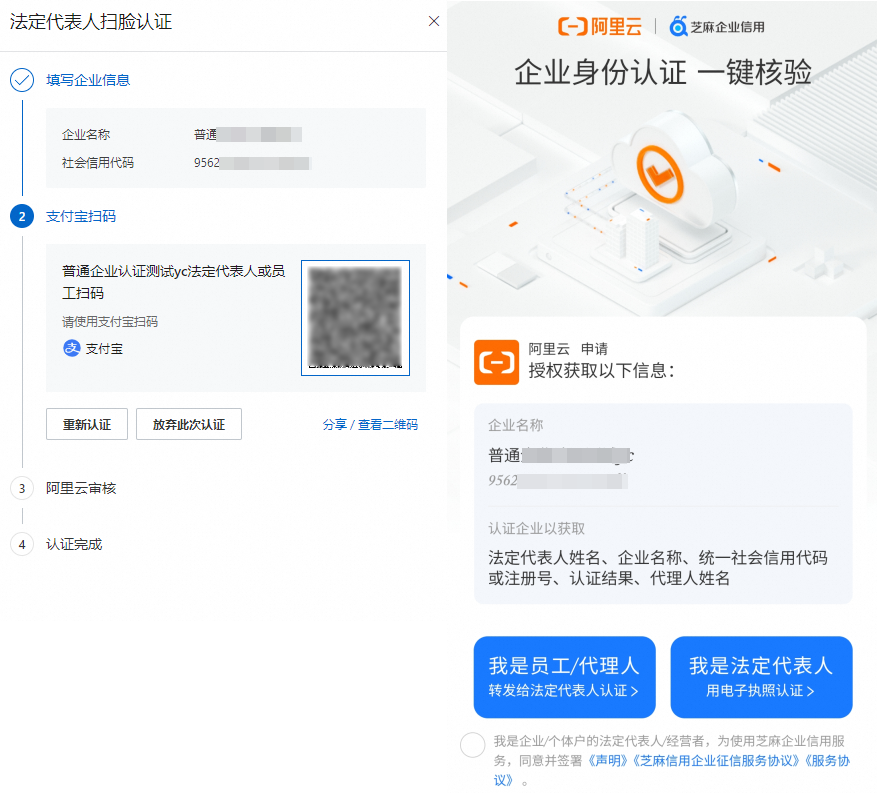Click the 社会信用代码 label
878x804 pixels.
coord(98,163)
